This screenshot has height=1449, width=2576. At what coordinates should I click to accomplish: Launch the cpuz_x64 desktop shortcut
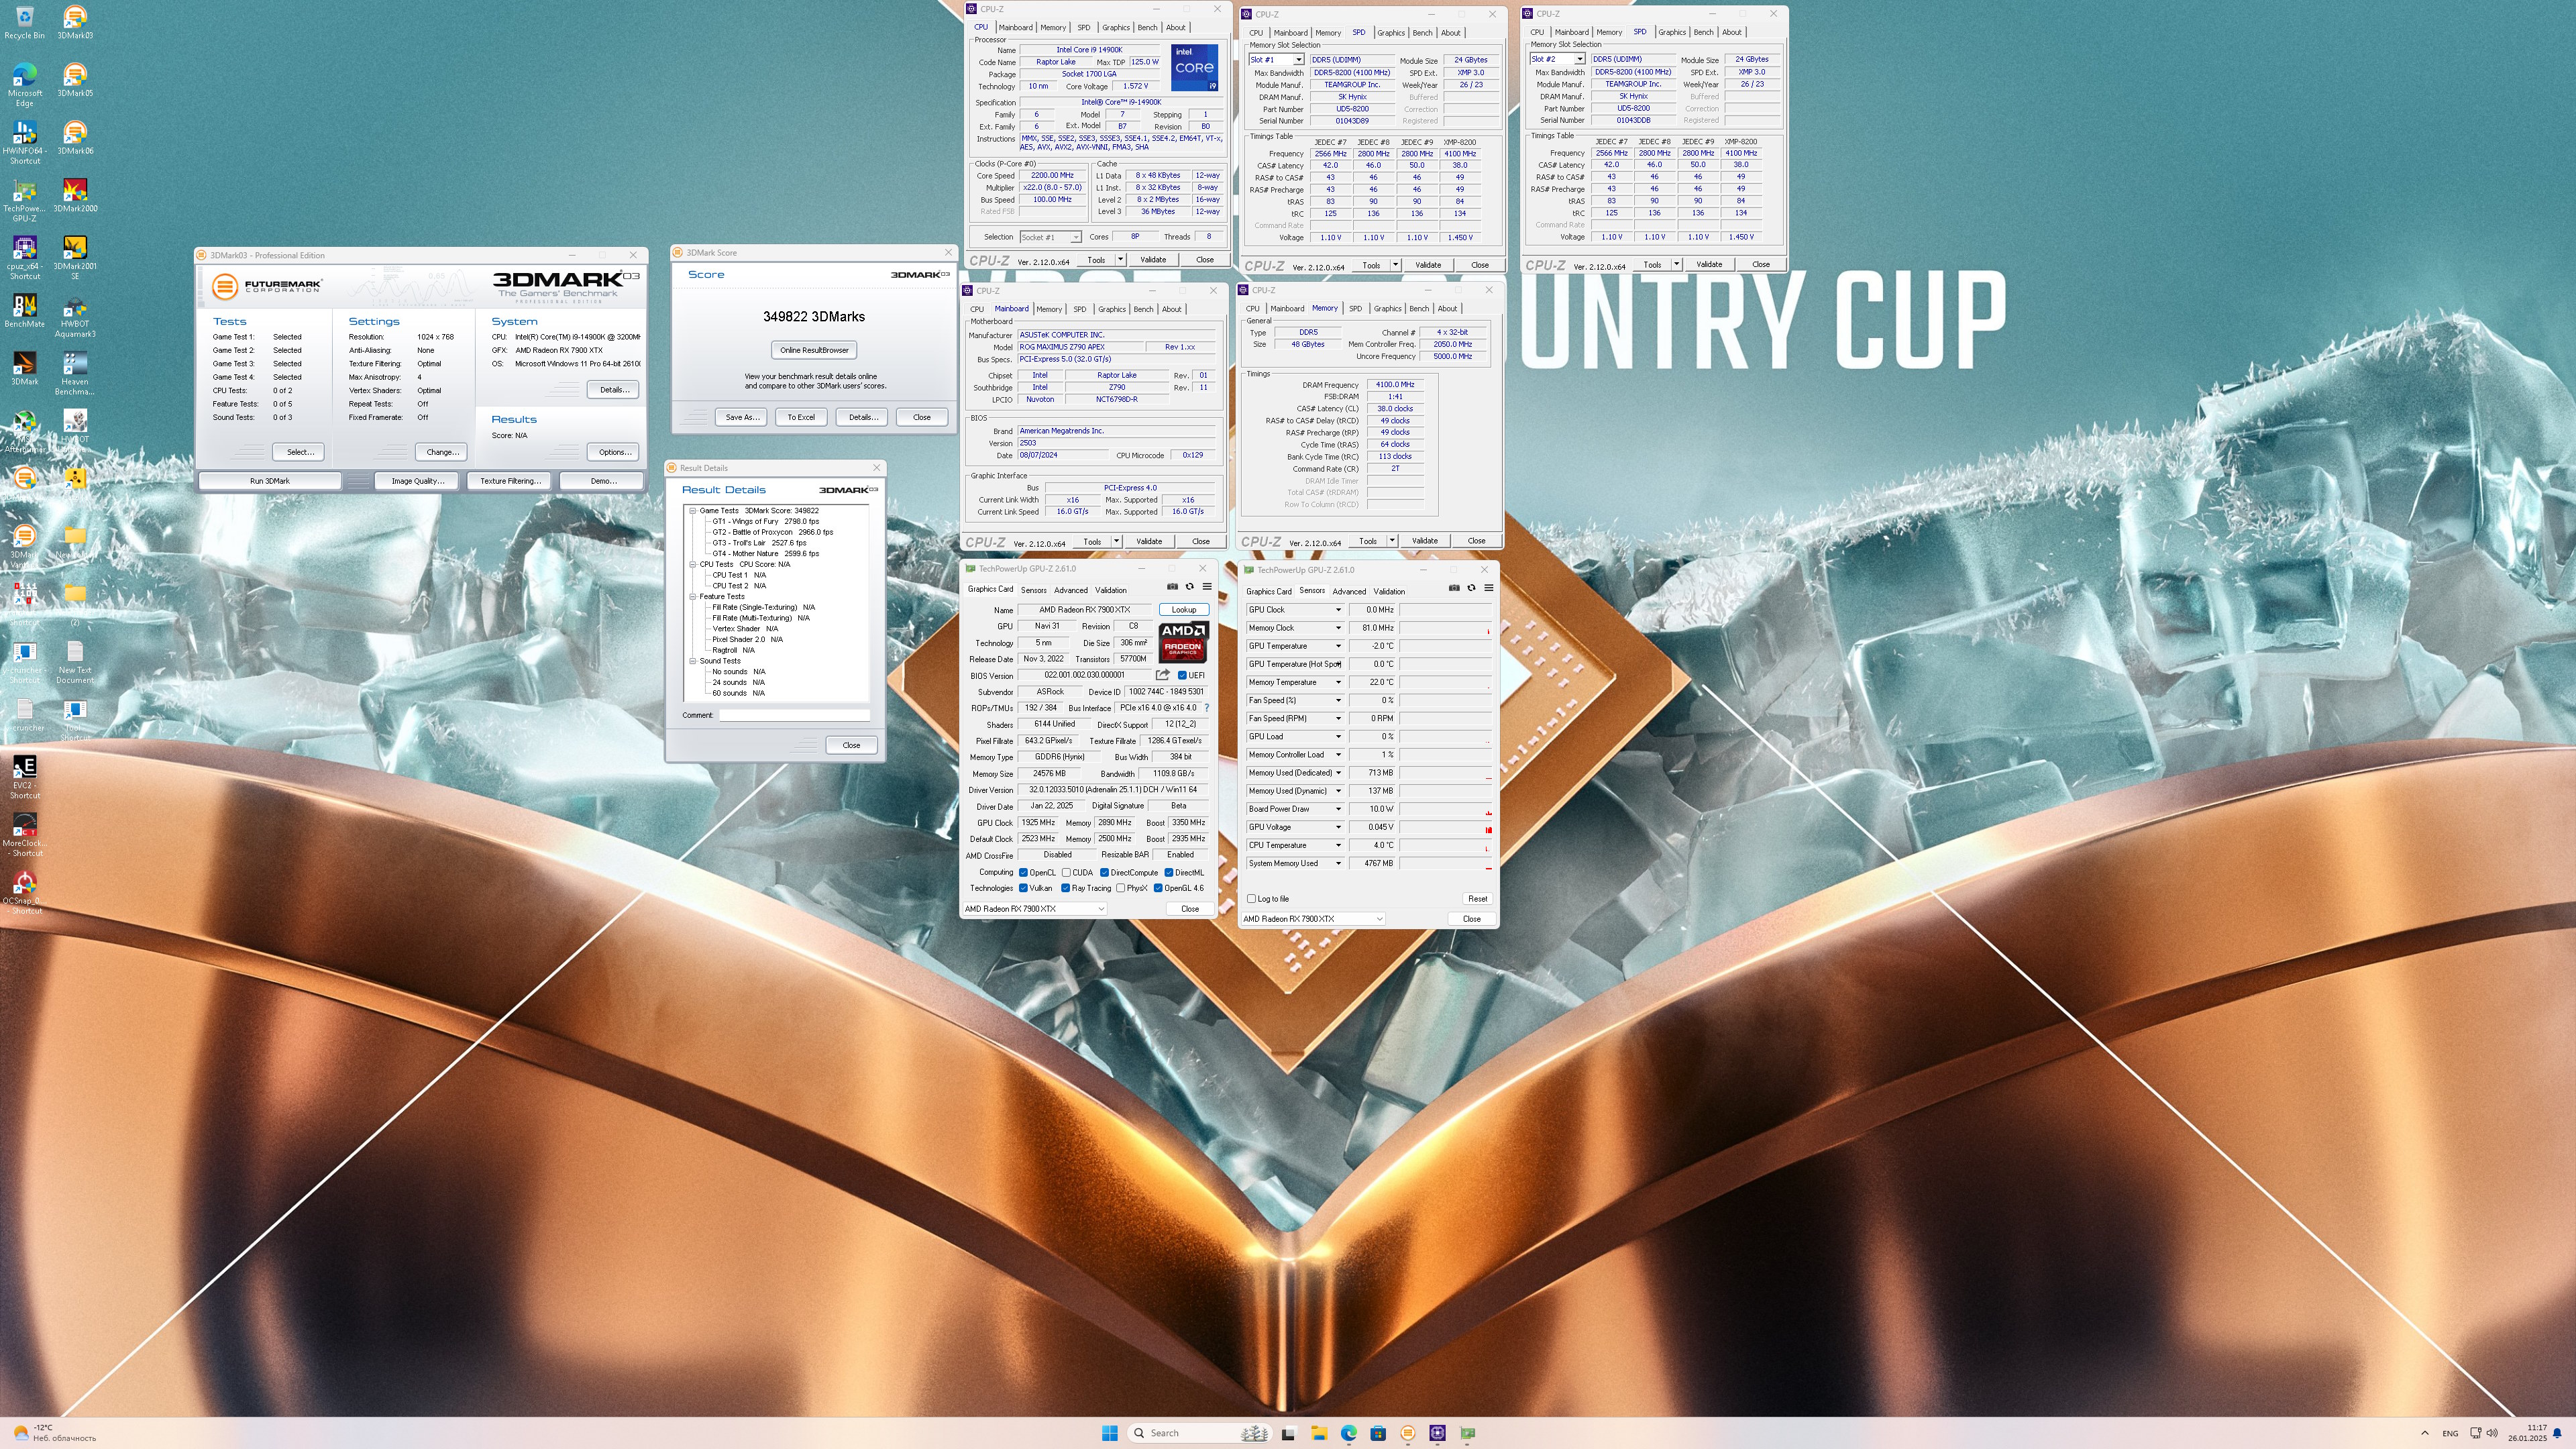pos(24,258)
